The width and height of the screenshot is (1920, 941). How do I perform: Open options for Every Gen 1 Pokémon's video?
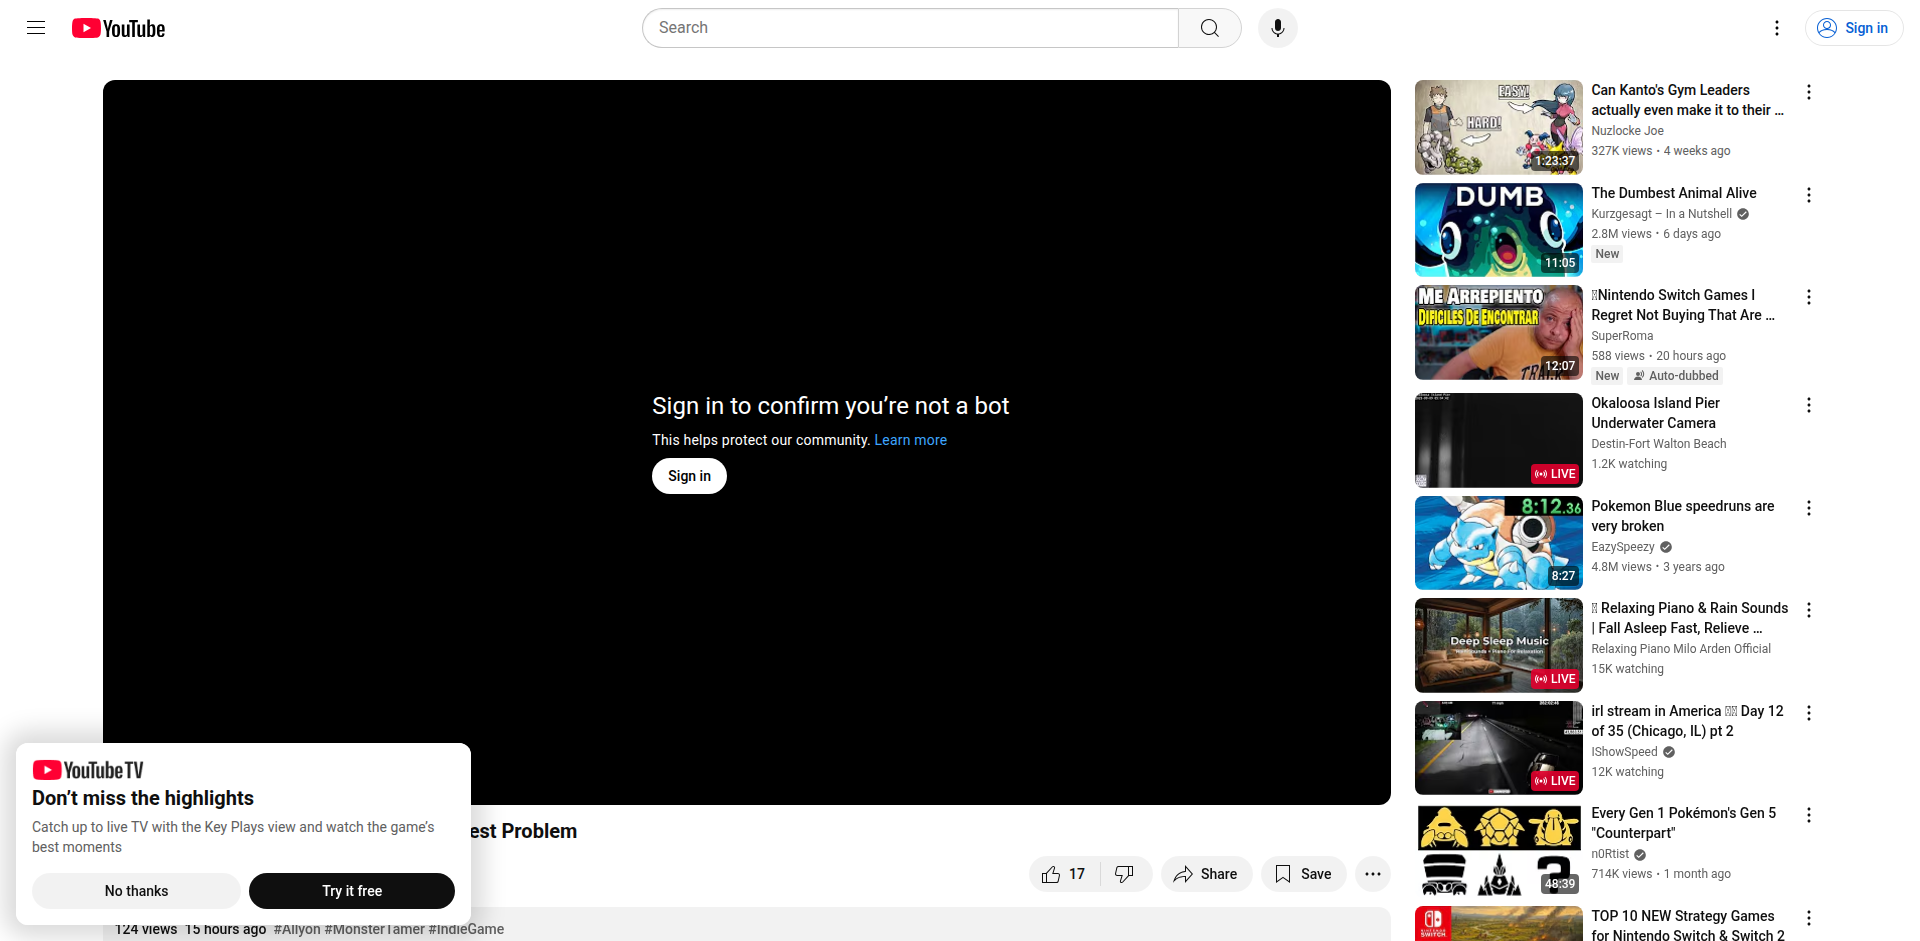1808,815
